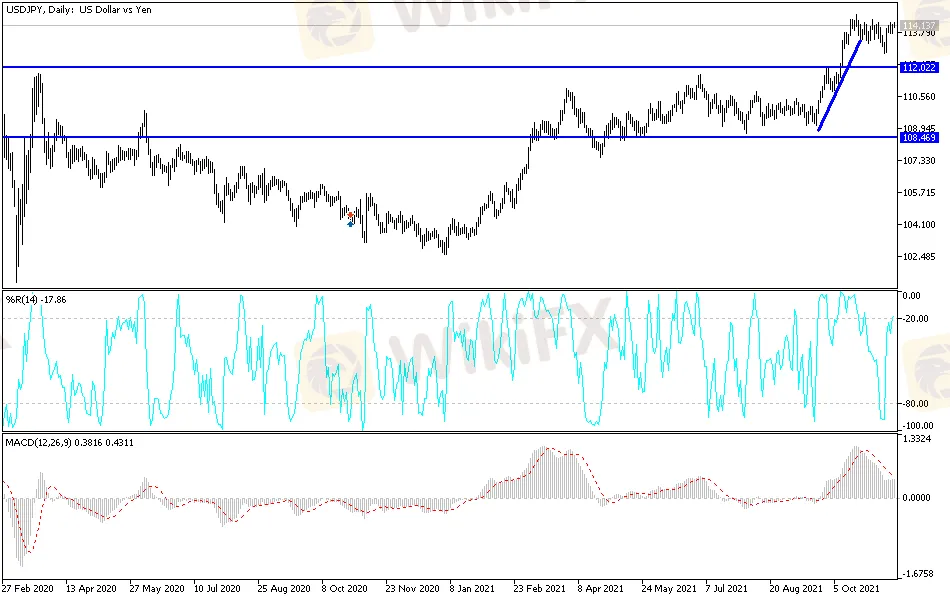Click the date label '7 Jul 2021'
The height and width of the screenshot is (600, 950).
(x=726, y=588)
